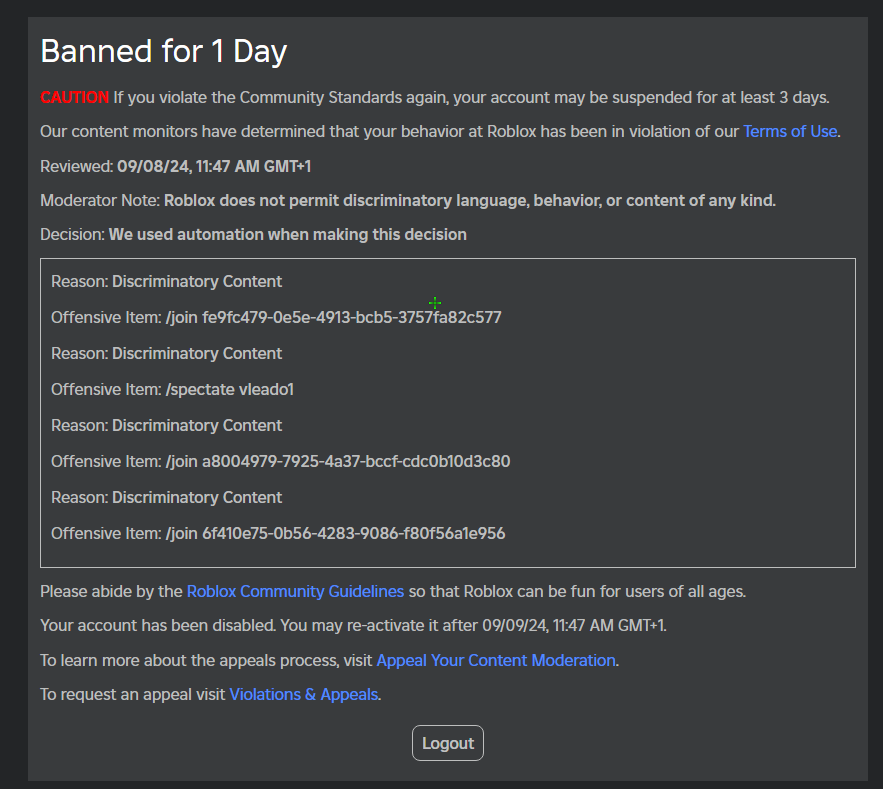Click the Logout button
The height and width of the screenshot is (789, 883).
[448, 743]
